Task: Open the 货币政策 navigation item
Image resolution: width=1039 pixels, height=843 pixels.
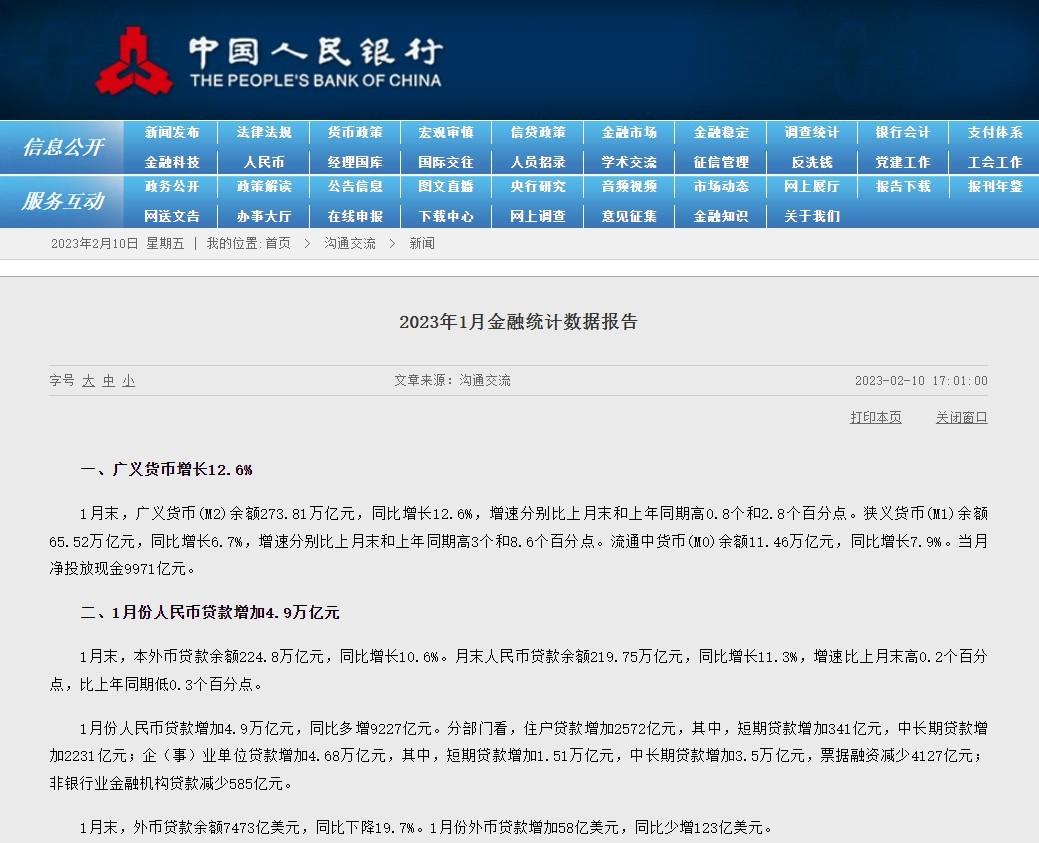Action: pyautogui.click(x=355, y=132)
